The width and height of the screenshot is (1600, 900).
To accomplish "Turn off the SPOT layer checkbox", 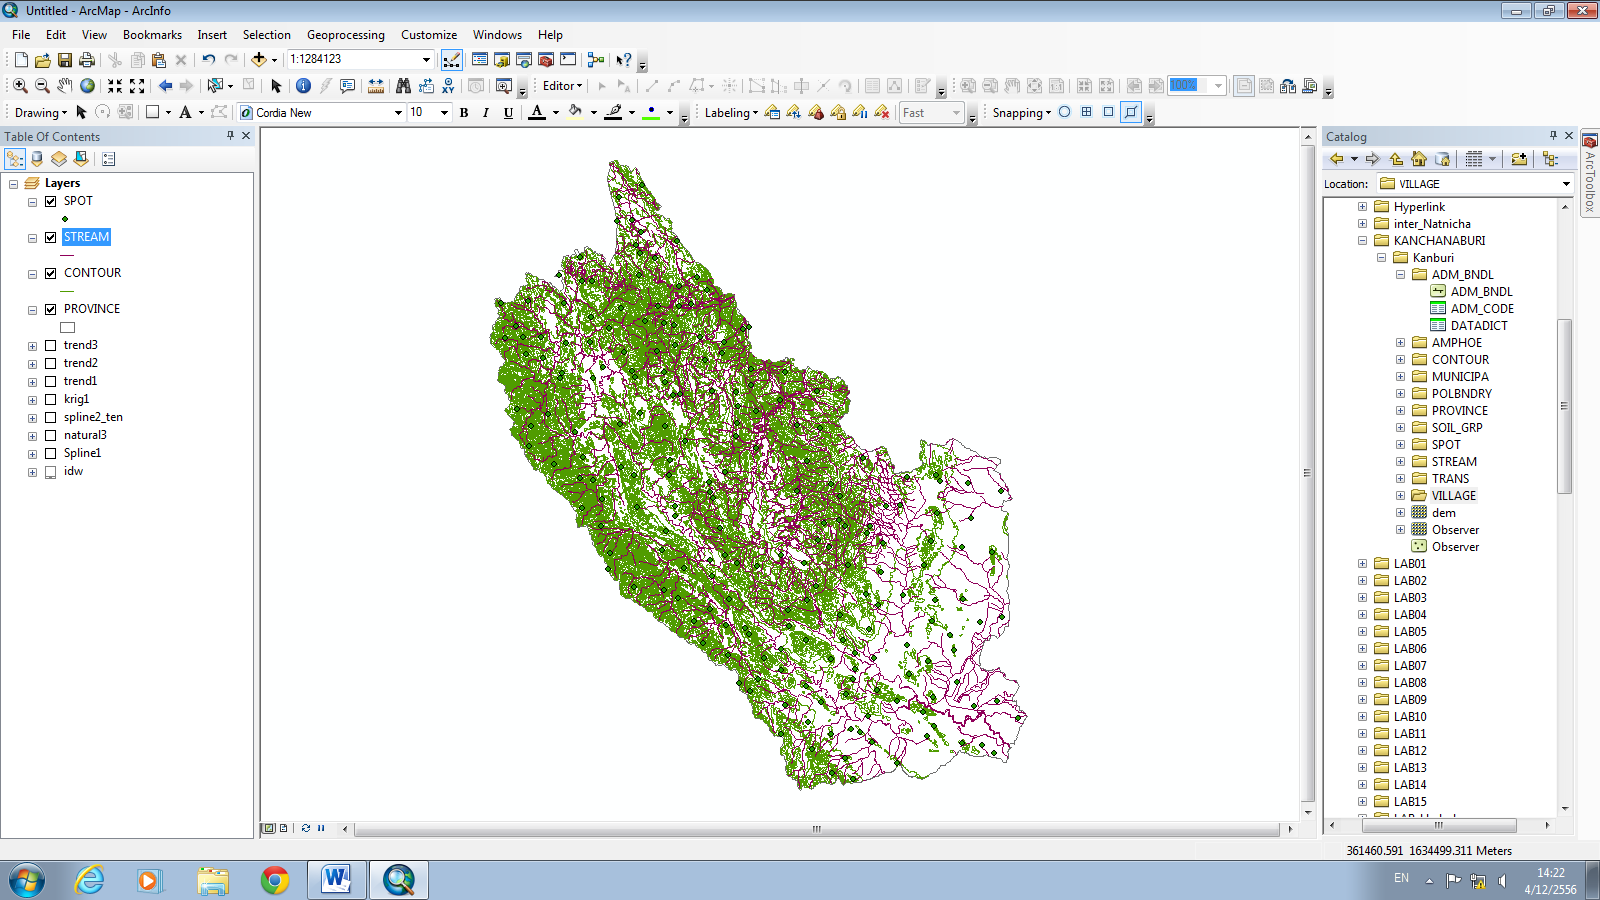I will (x=50, y=201).
